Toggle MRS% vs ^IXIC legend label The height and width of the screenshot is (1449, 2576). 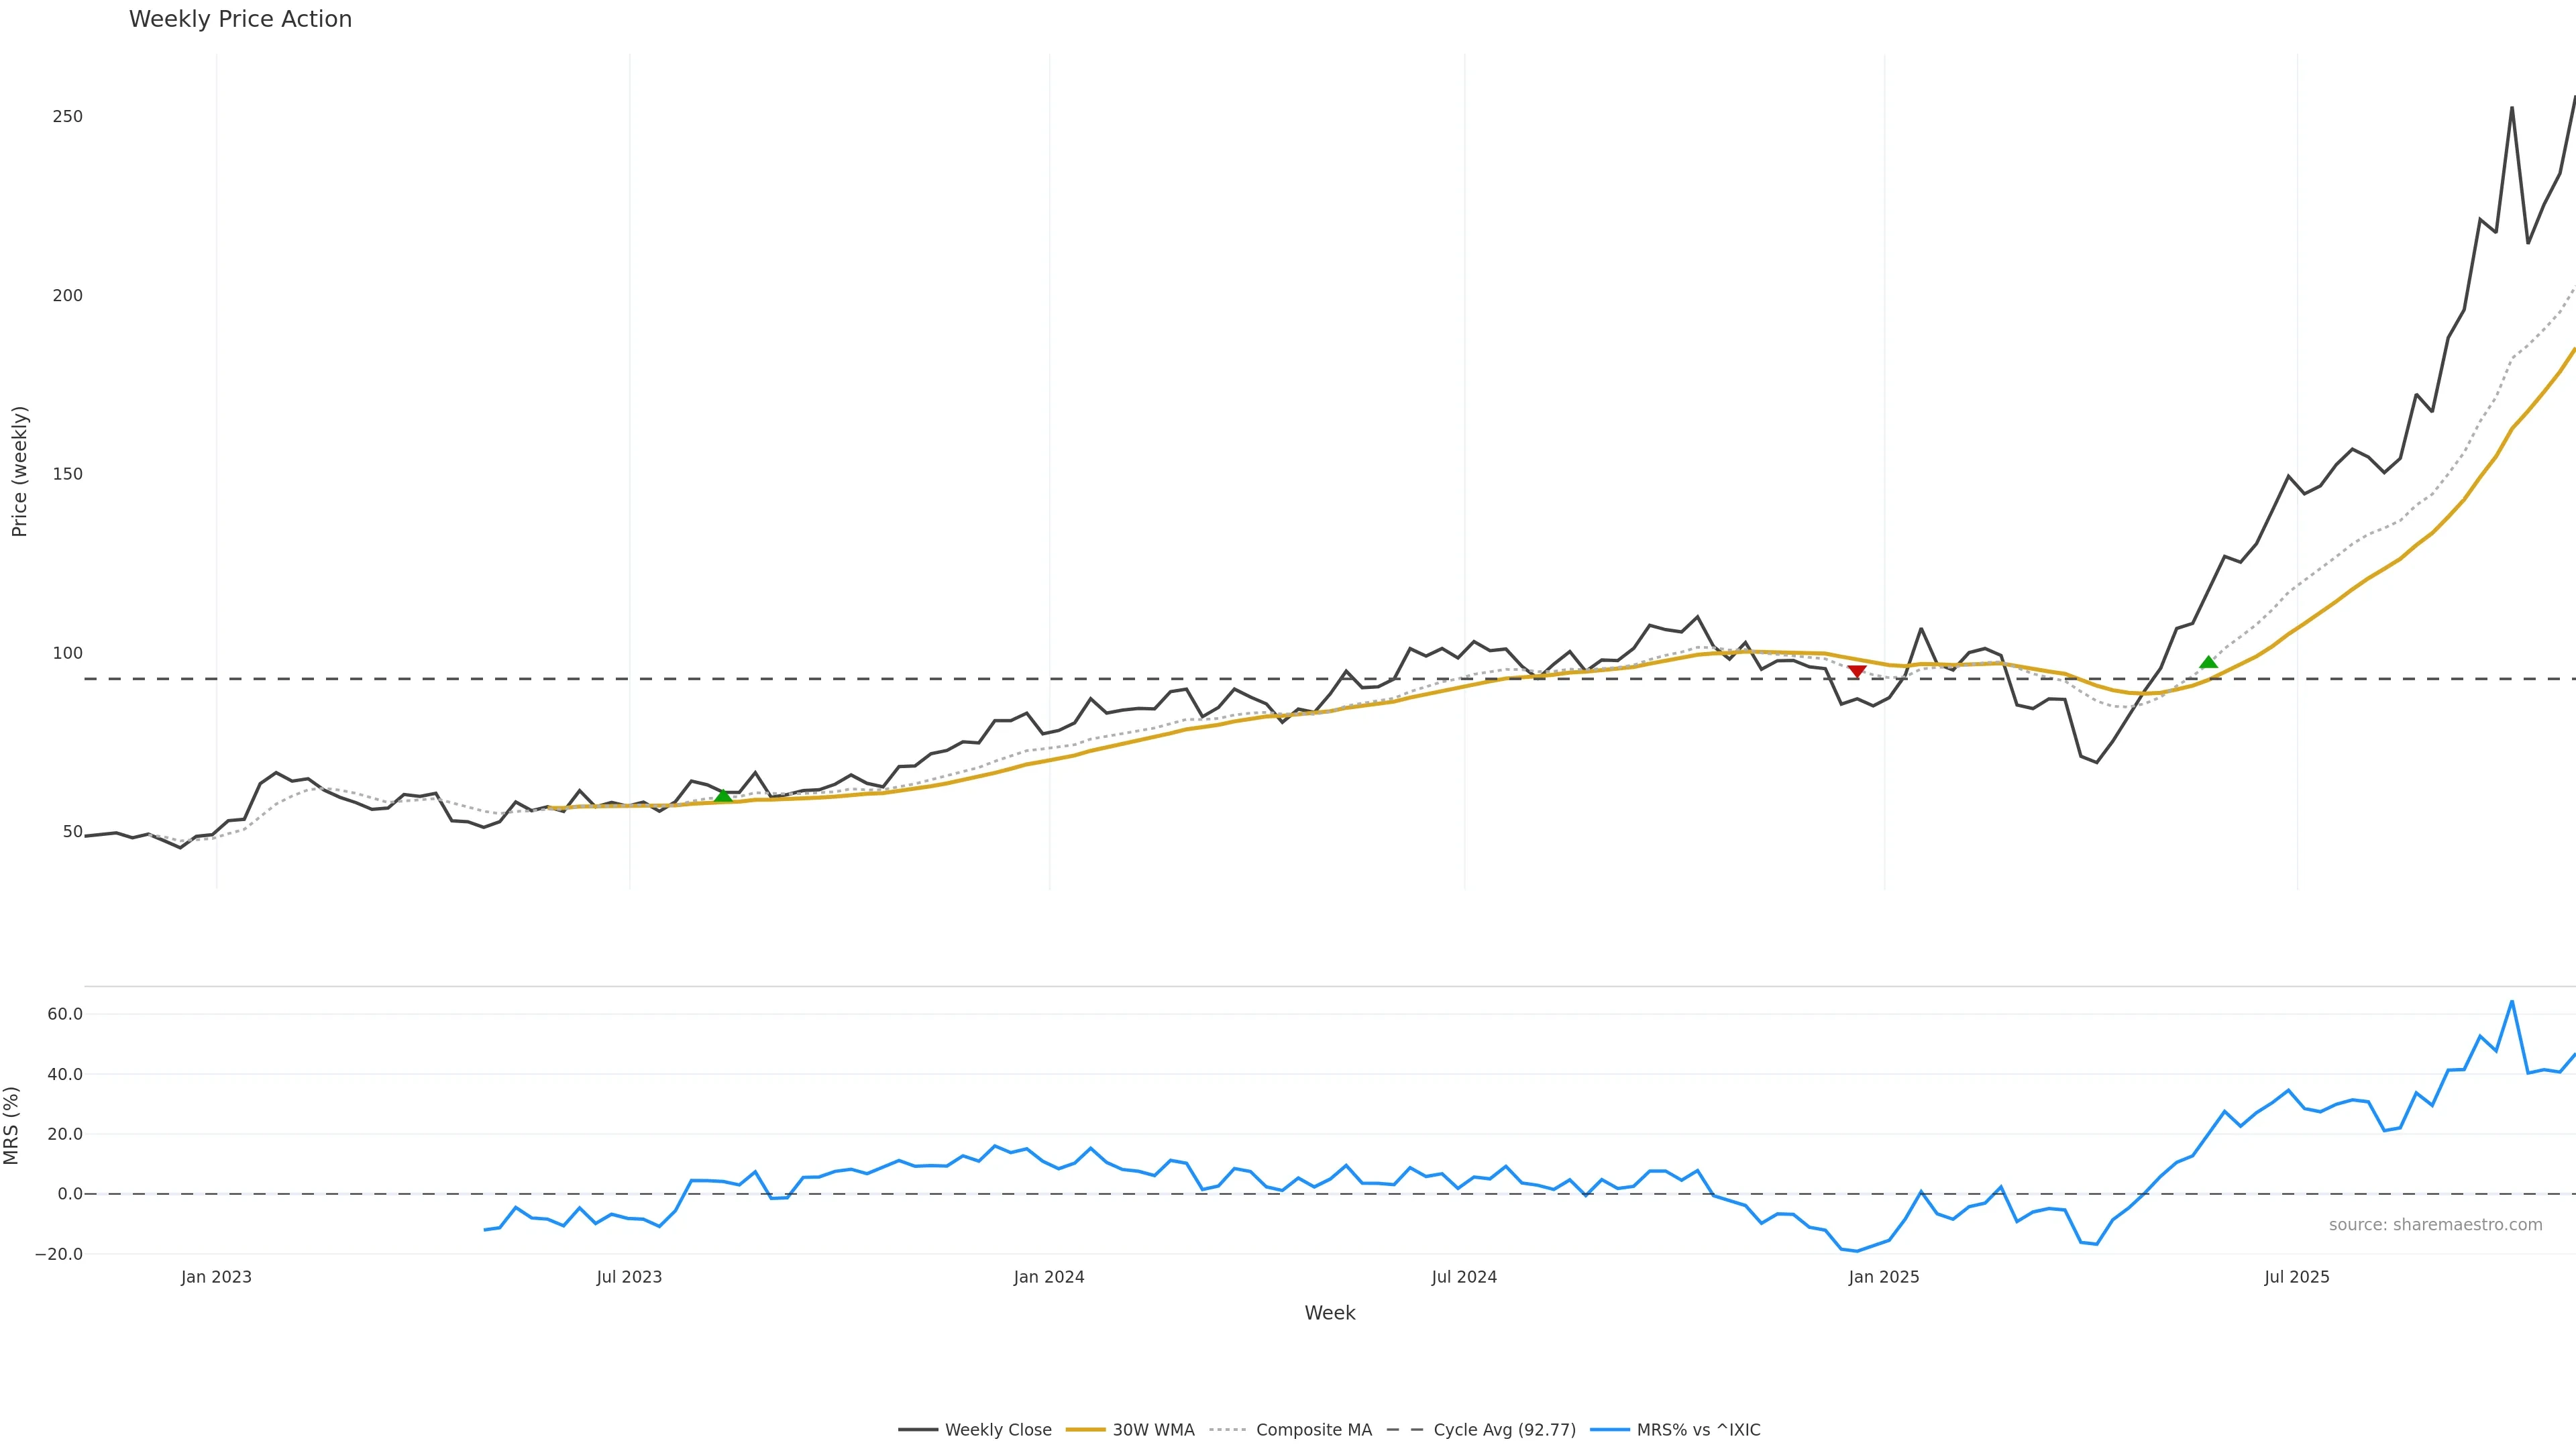coord(1698,1430)
